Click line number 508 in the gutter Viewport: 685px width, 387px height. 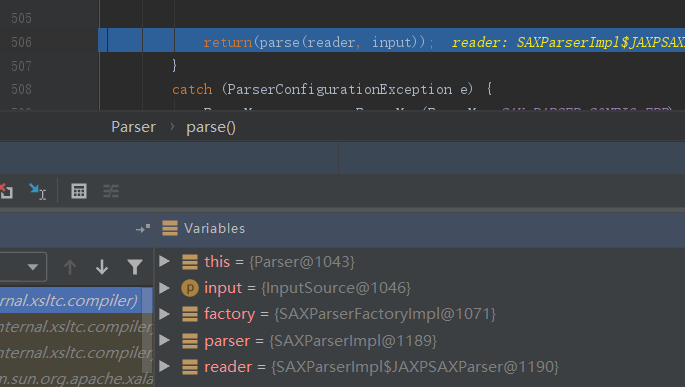(21, 89)
